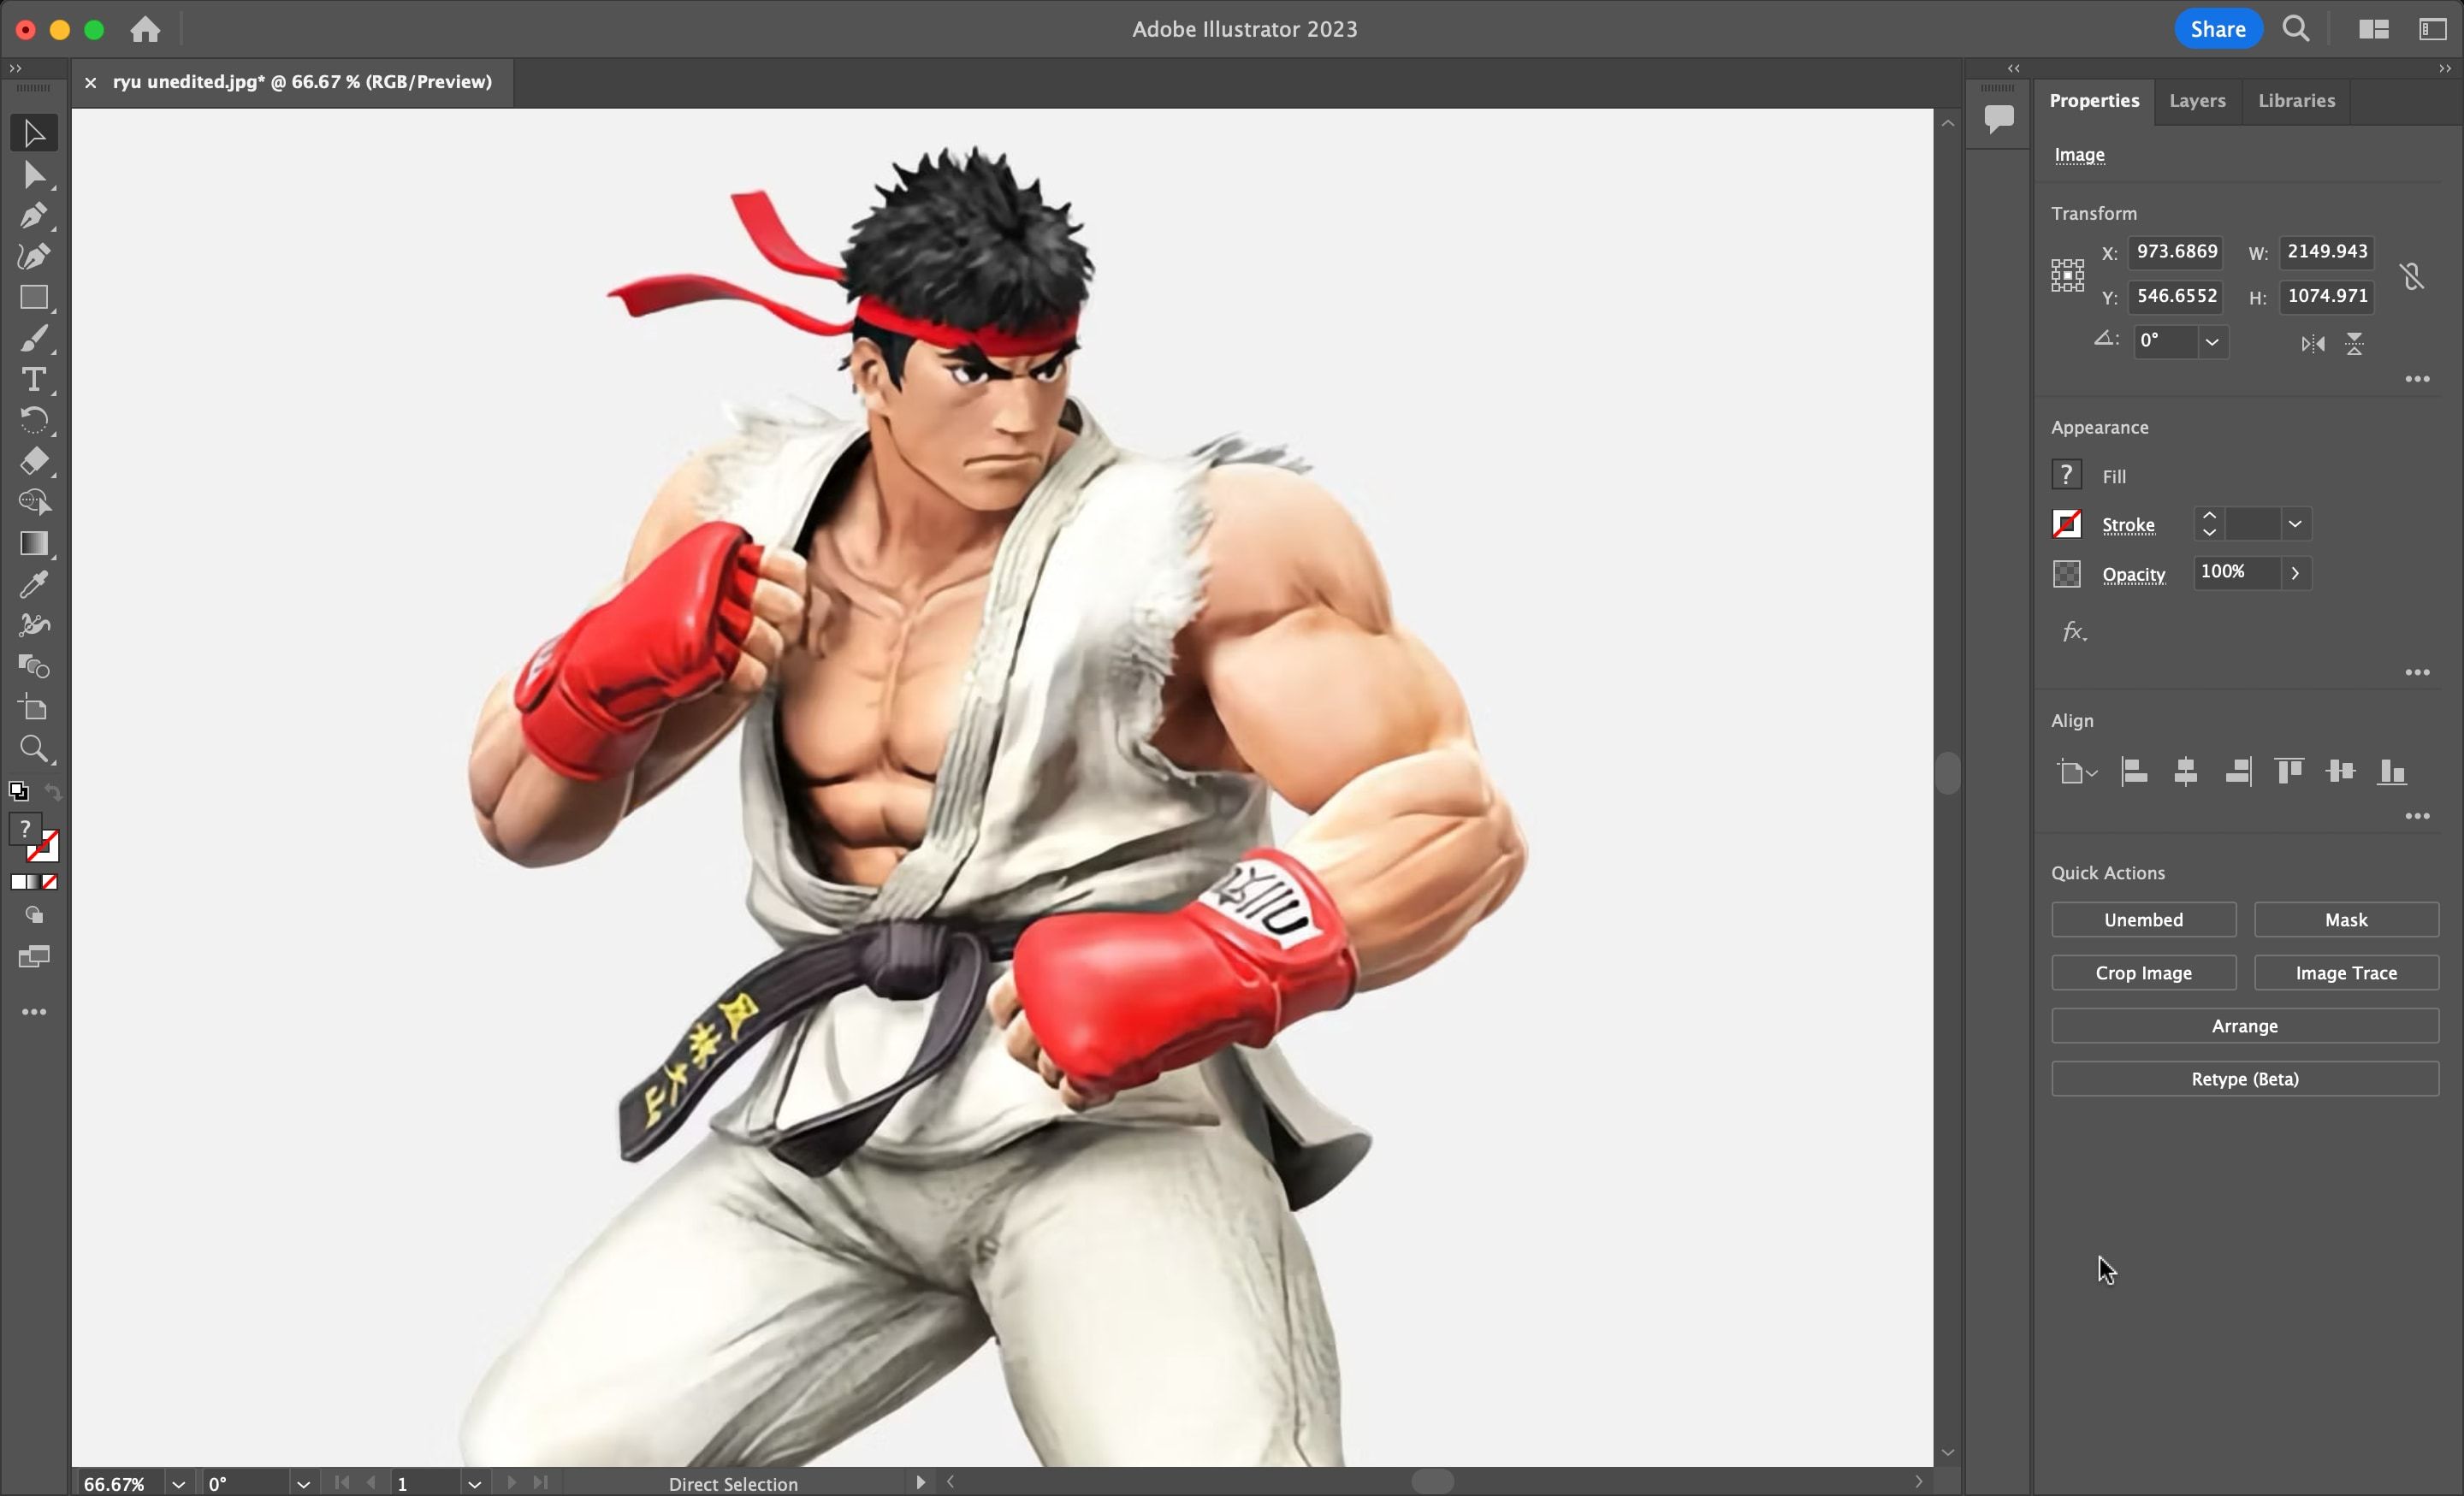Click the Crop Image button

(x=2142, y=972)
